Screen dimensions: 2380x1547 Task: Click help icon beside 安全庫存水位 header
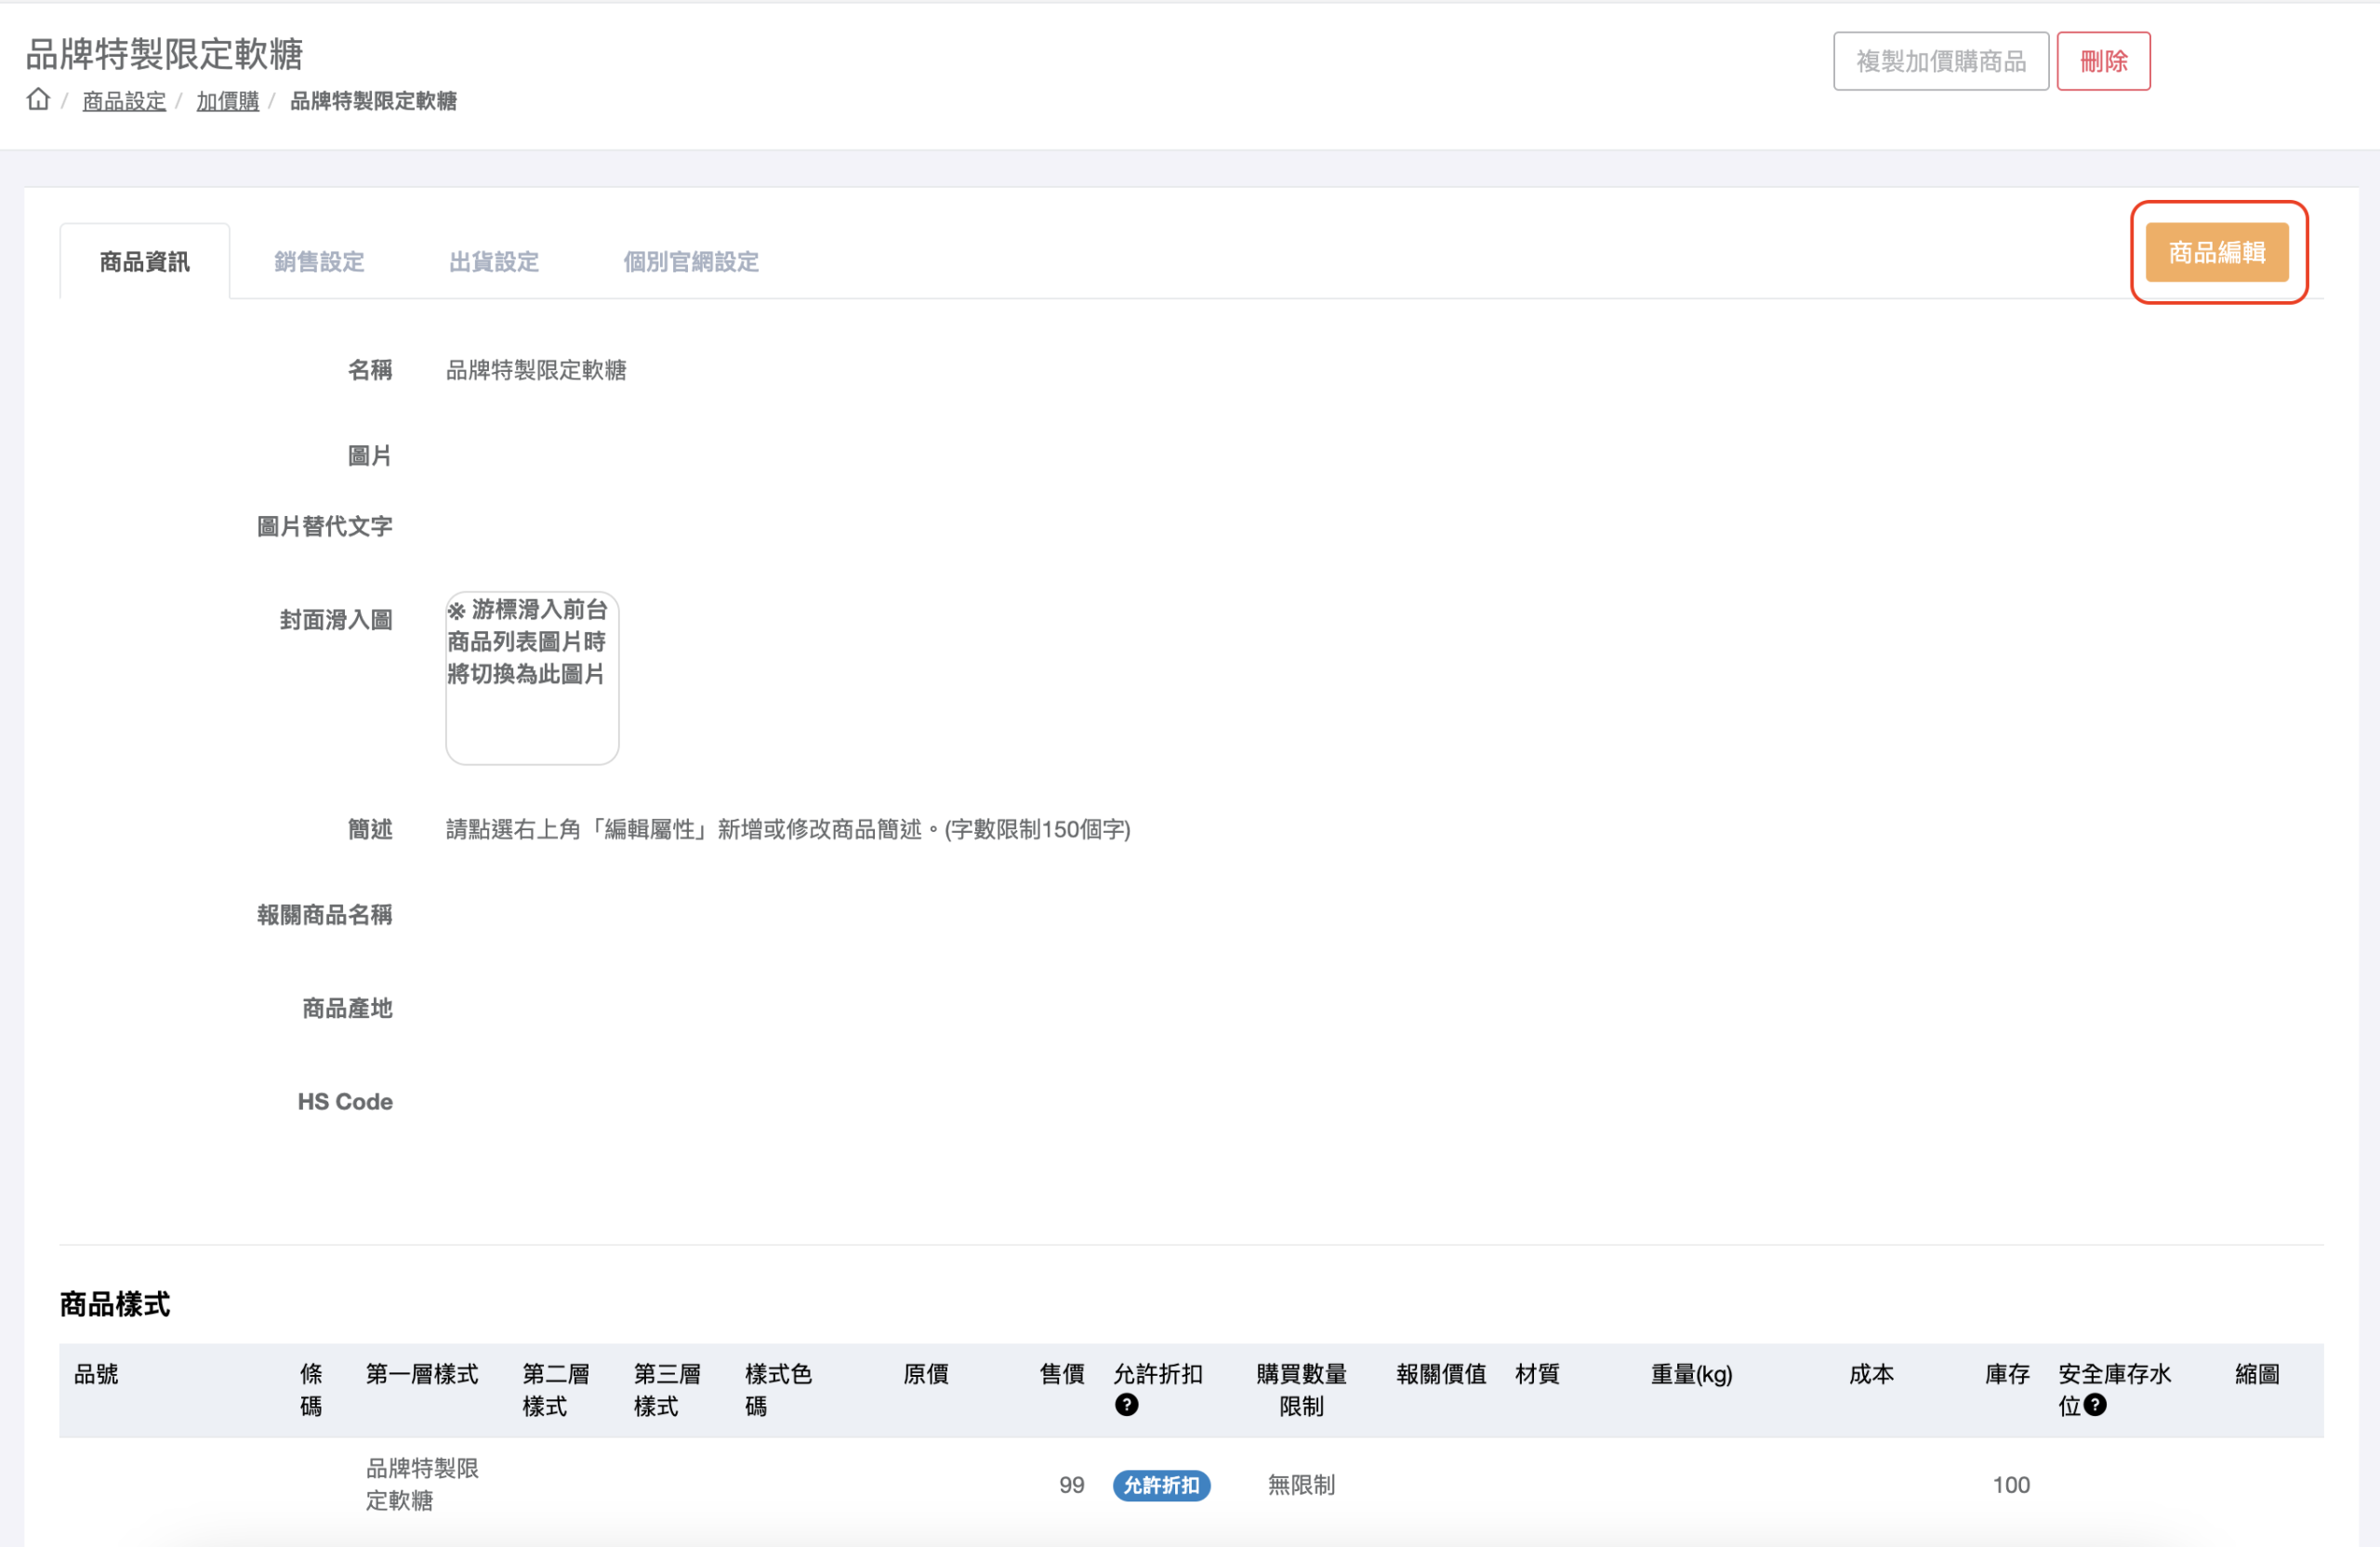(x=2095, y=1405)
